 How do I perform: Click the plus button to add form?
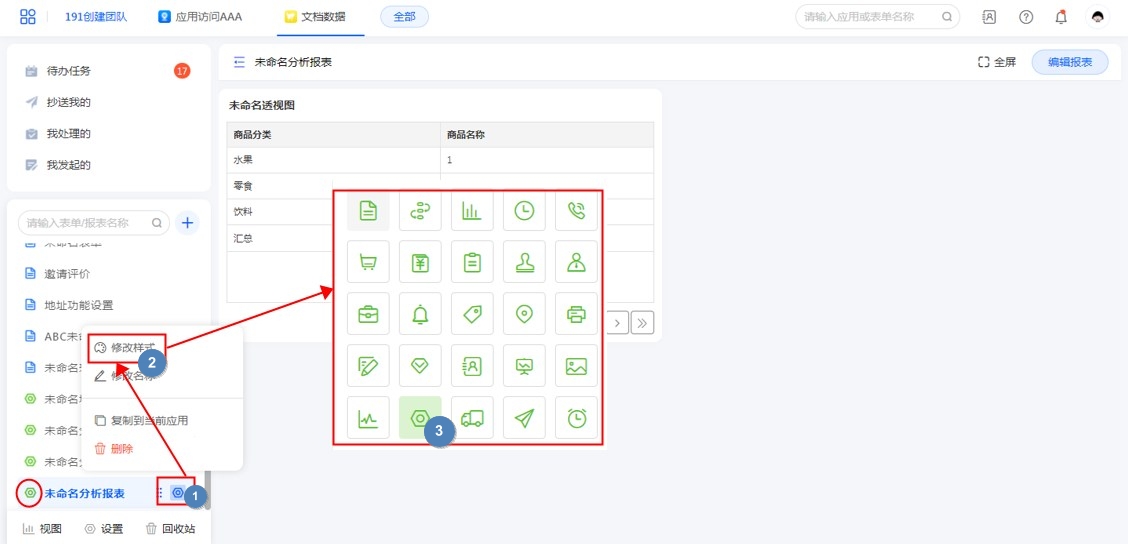point(187,223)
